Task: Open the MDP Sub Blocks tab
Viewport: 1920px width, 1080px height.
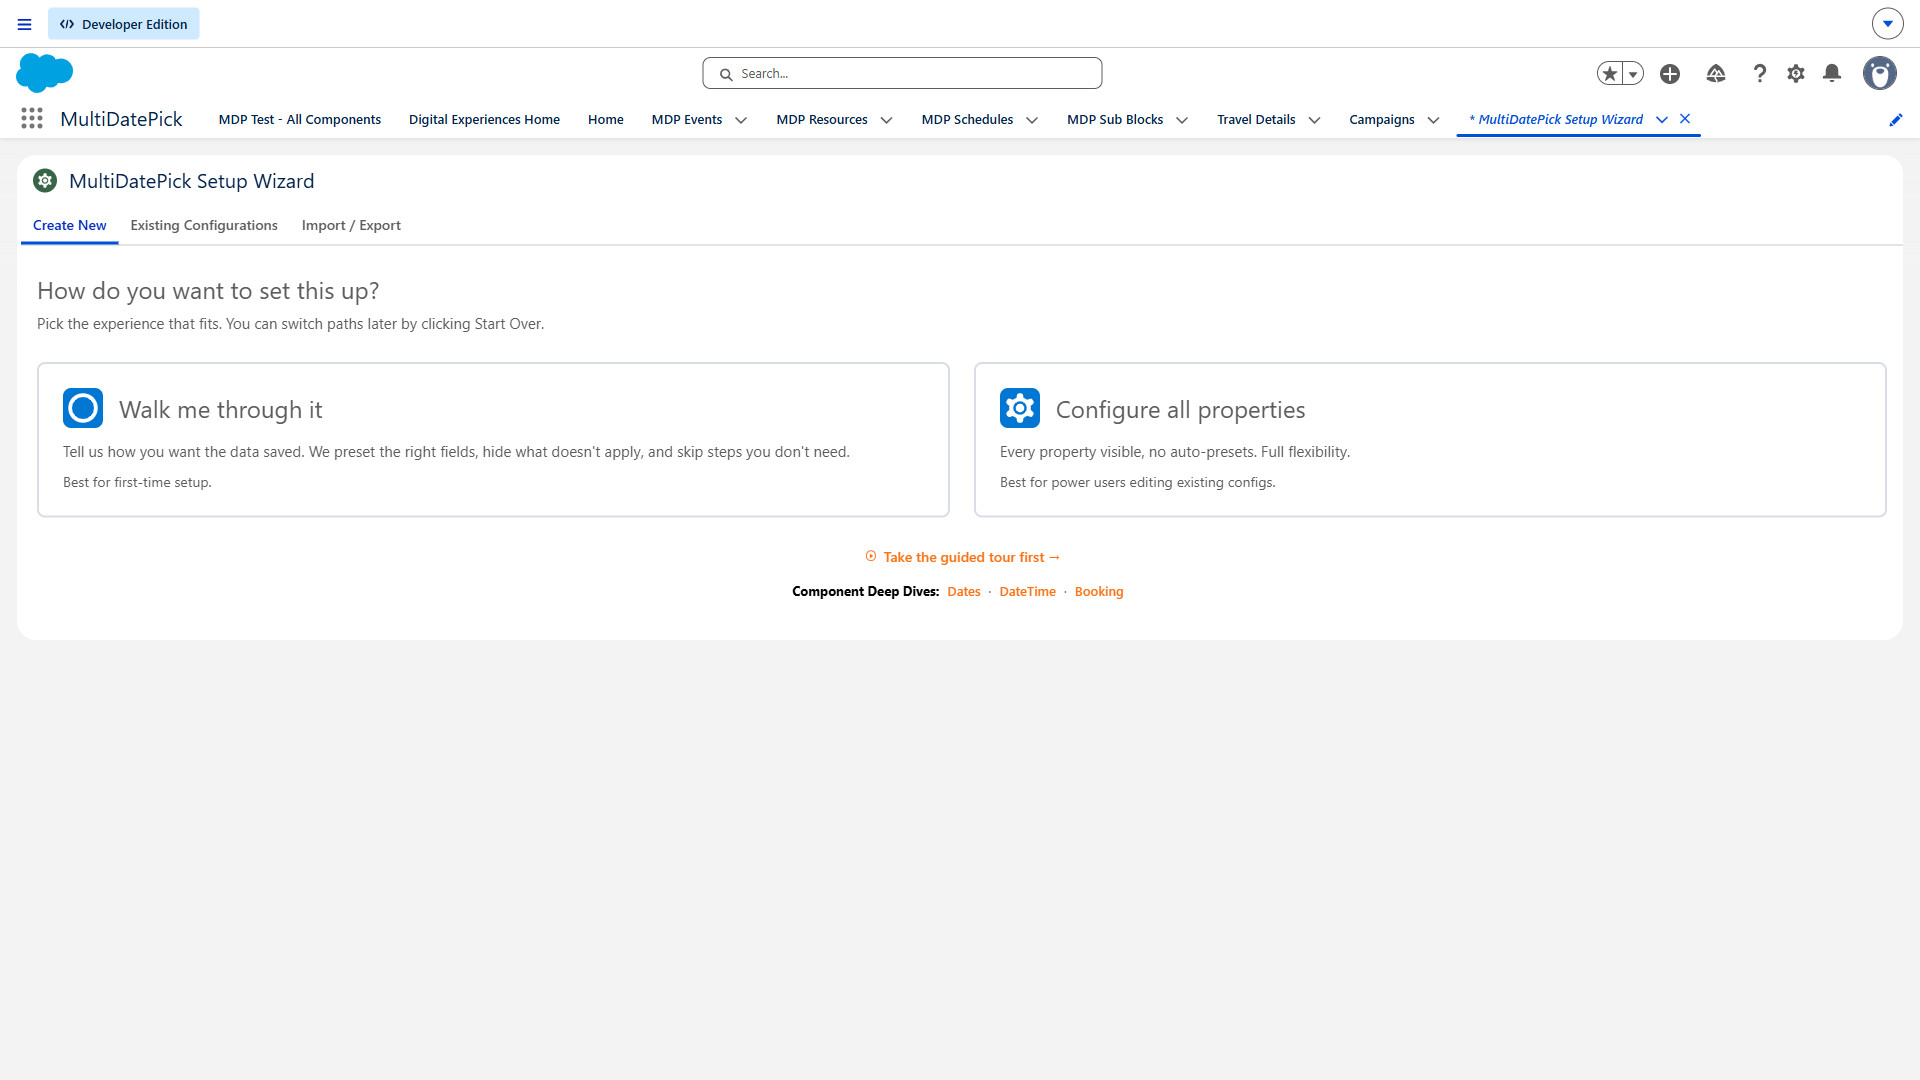Action: pyautogui.click(x=1115, y=119)
